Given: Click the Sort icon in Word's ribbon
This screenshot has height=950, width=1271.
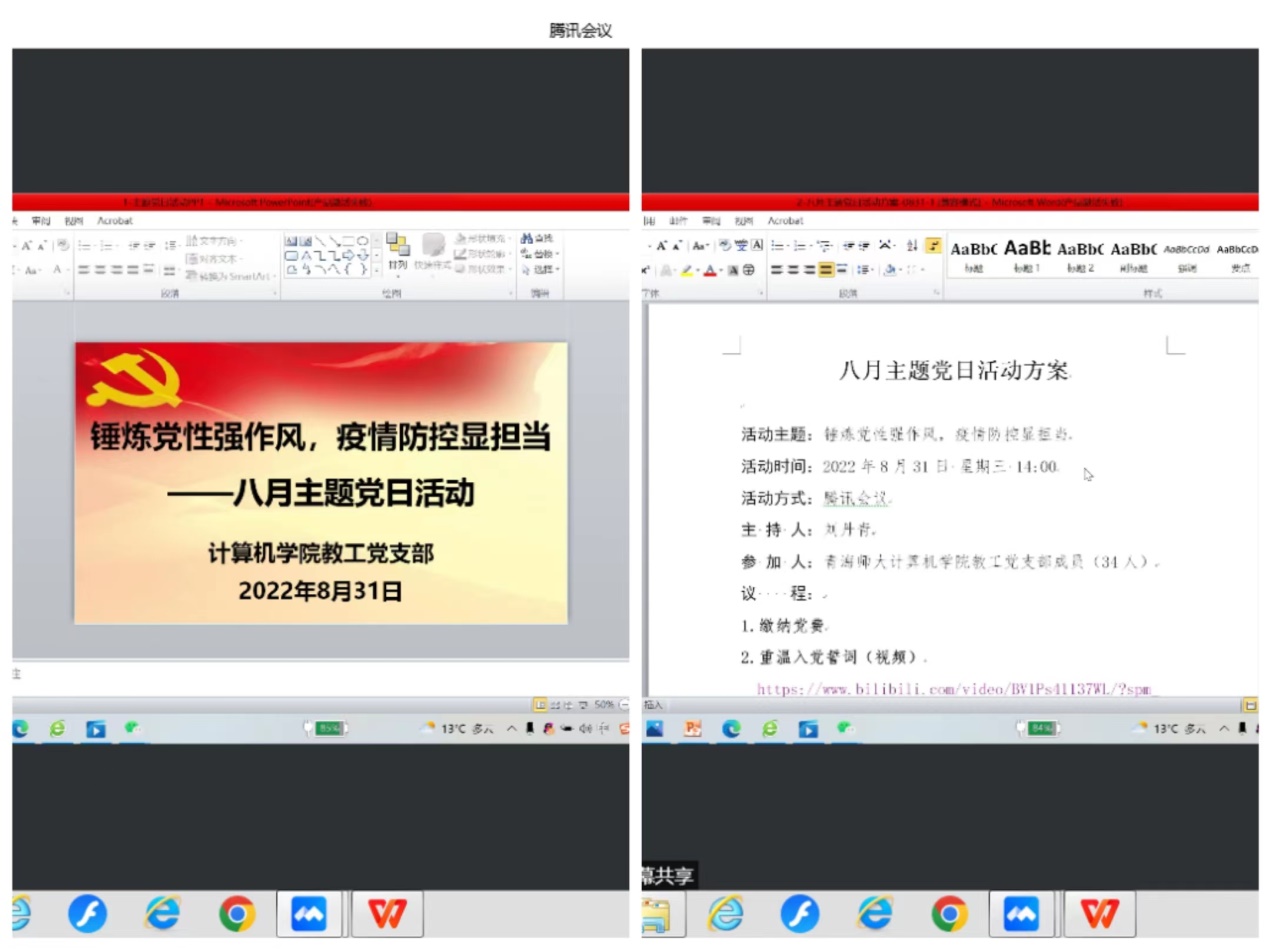Looking at the screenshot, I should coord(911,246).
